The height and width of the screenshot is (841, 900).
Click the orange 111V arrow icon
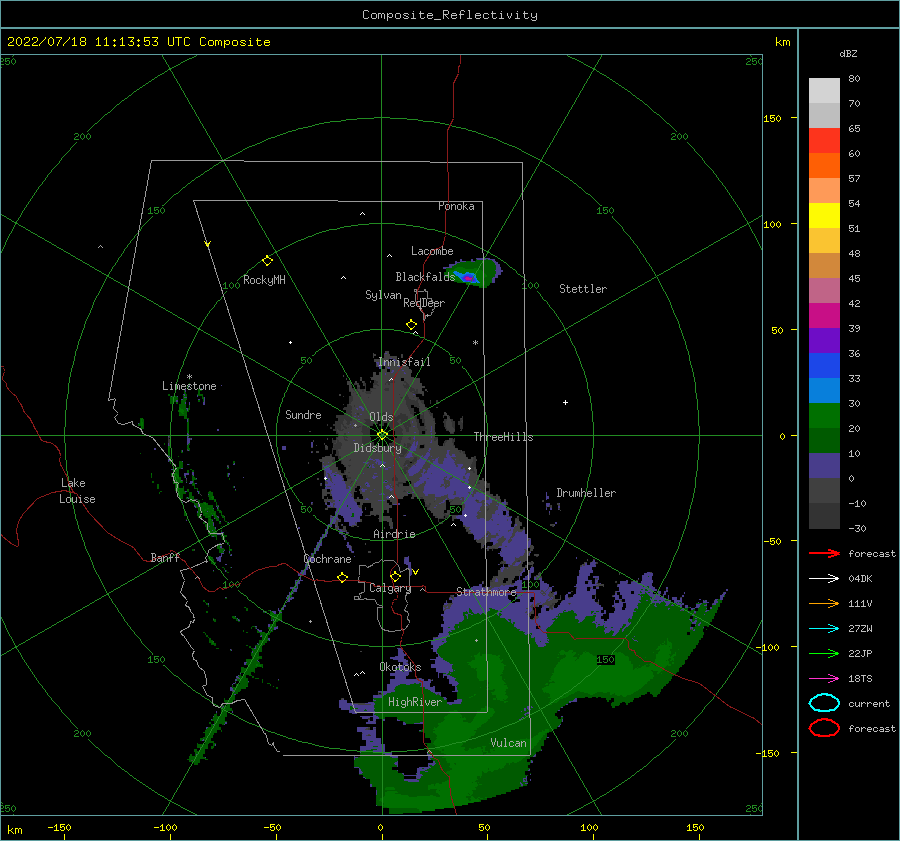[824, 603]
